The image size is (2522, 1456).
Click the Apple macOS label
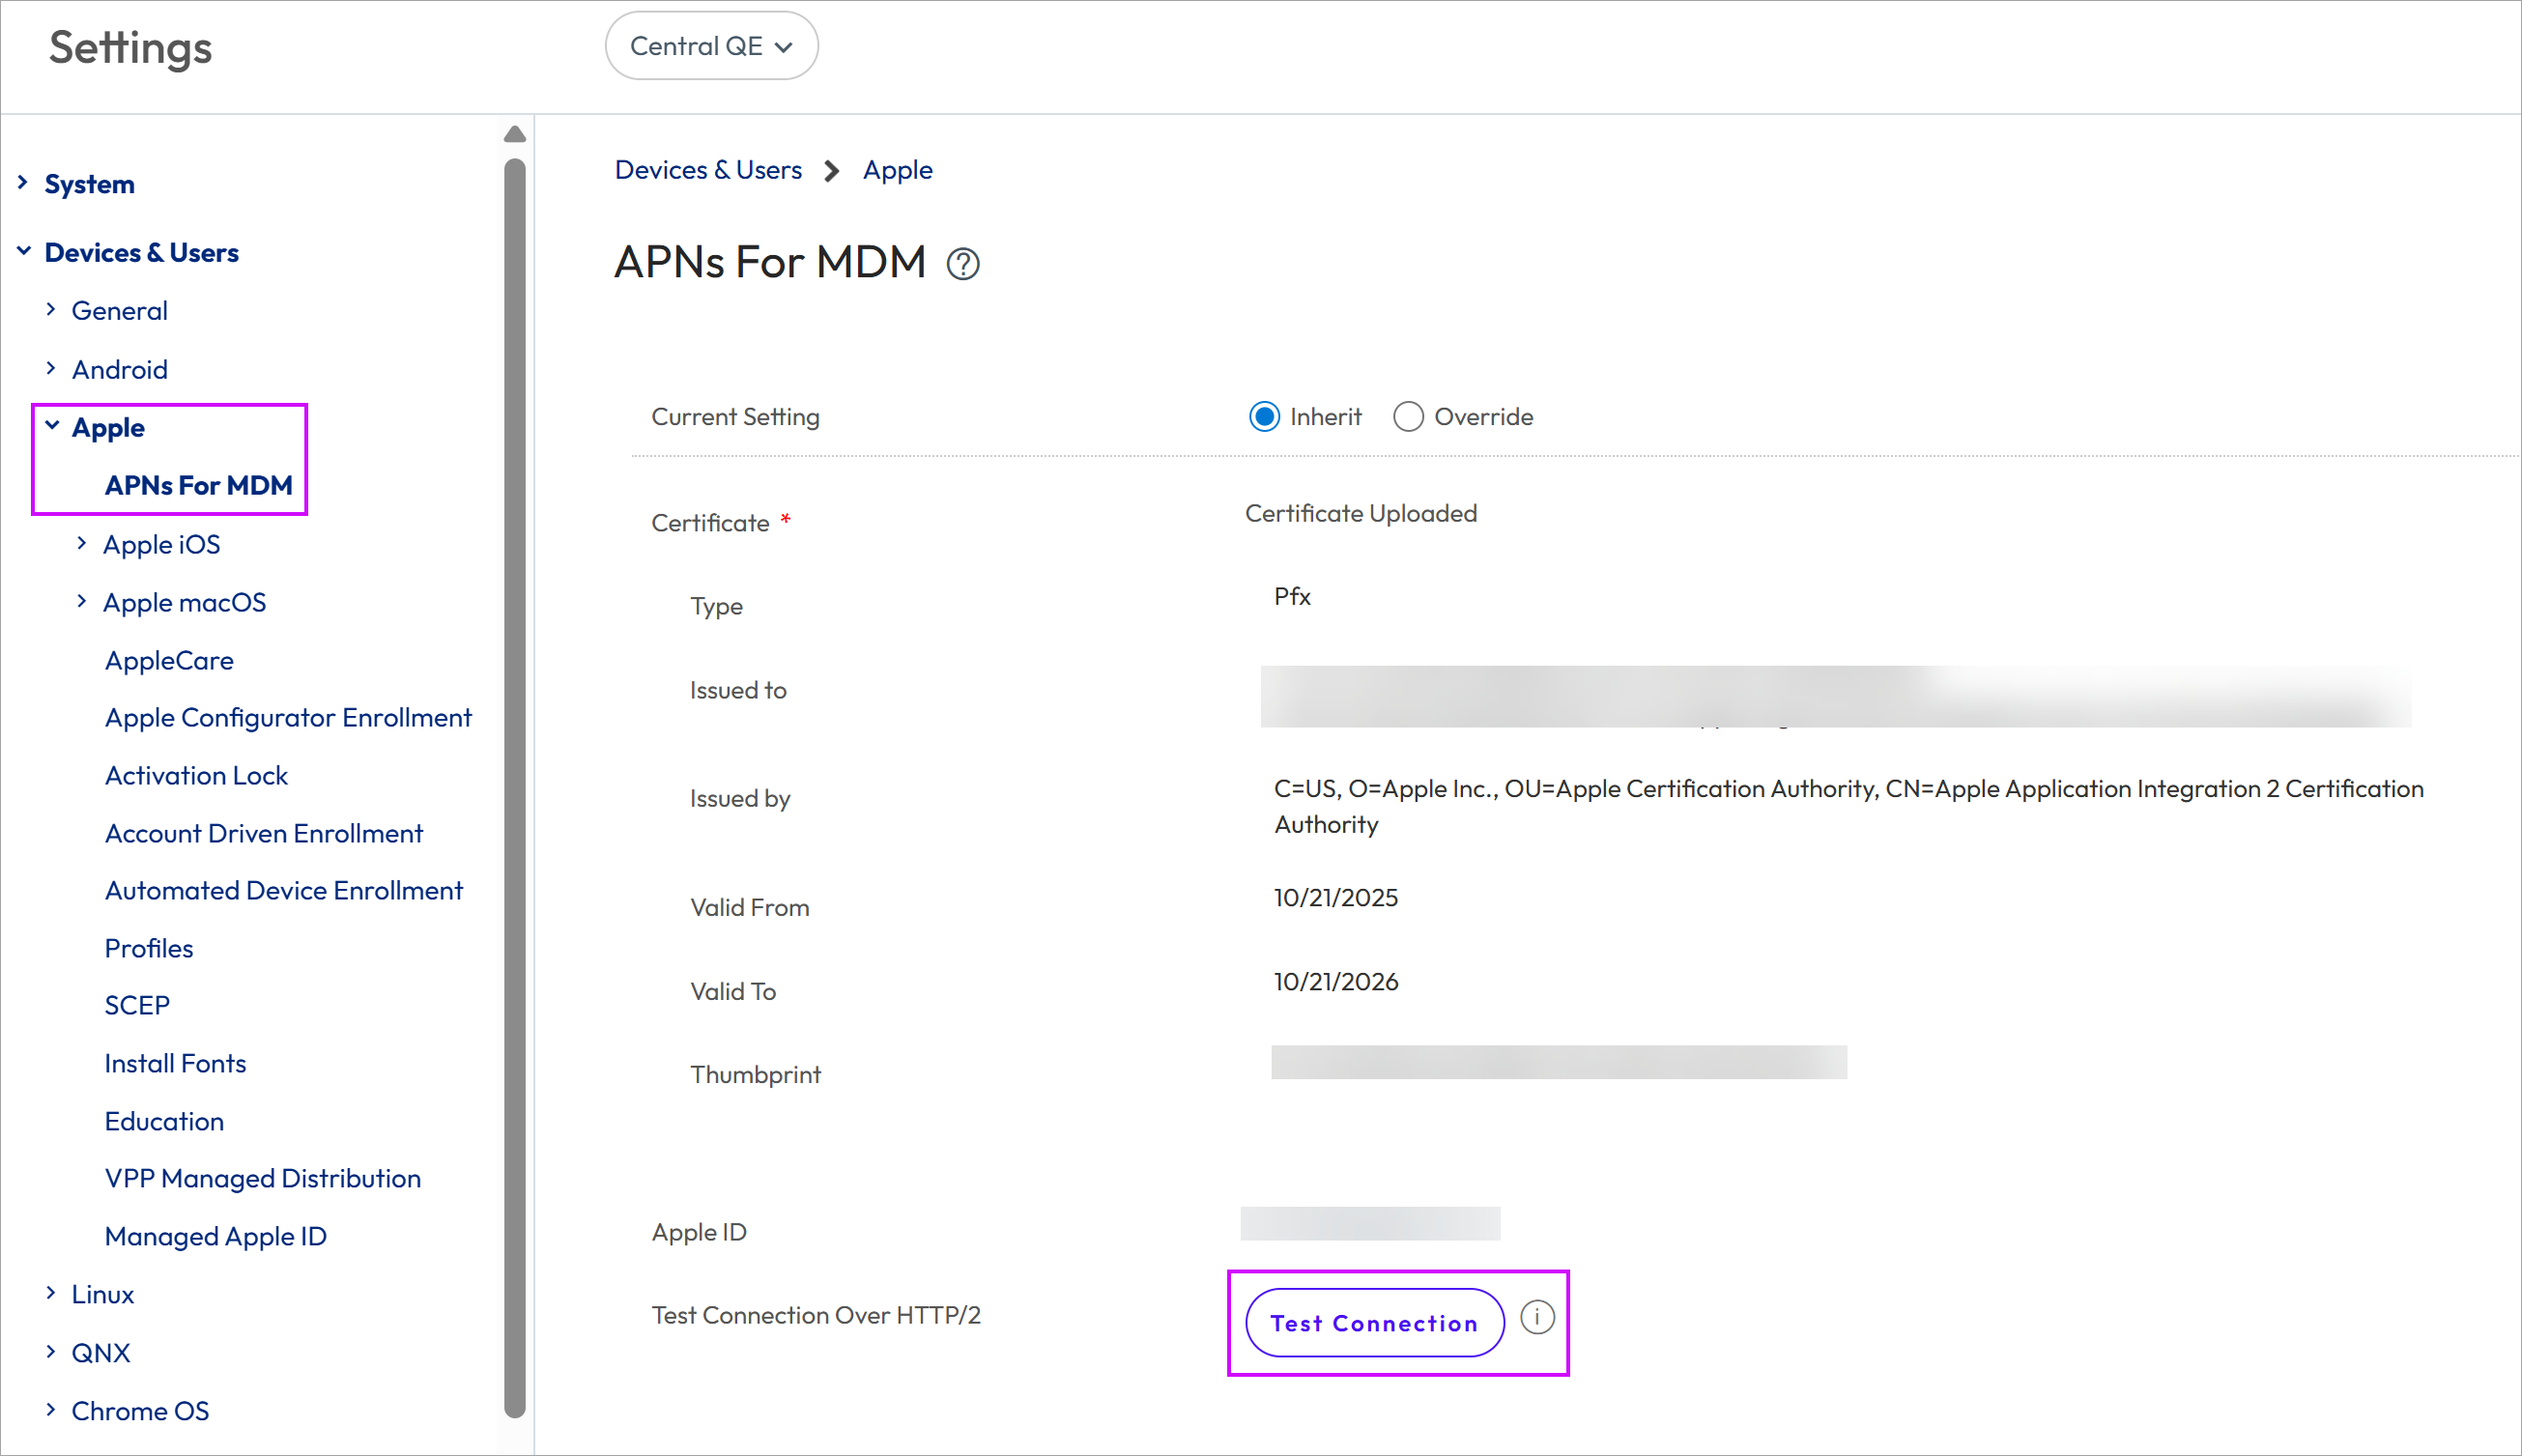pyautogui.click(x=184, y=603)
